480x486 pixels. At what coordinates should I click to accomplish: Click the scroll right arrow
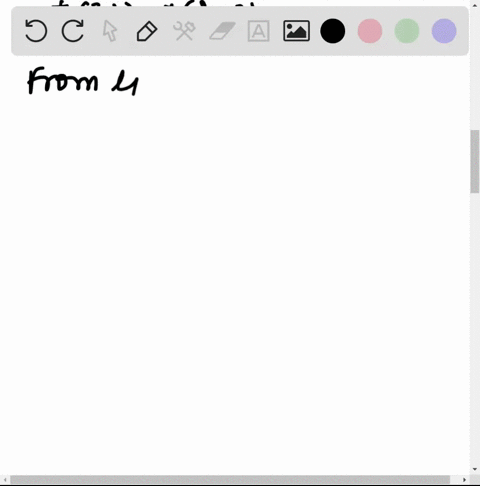[464, 480]
